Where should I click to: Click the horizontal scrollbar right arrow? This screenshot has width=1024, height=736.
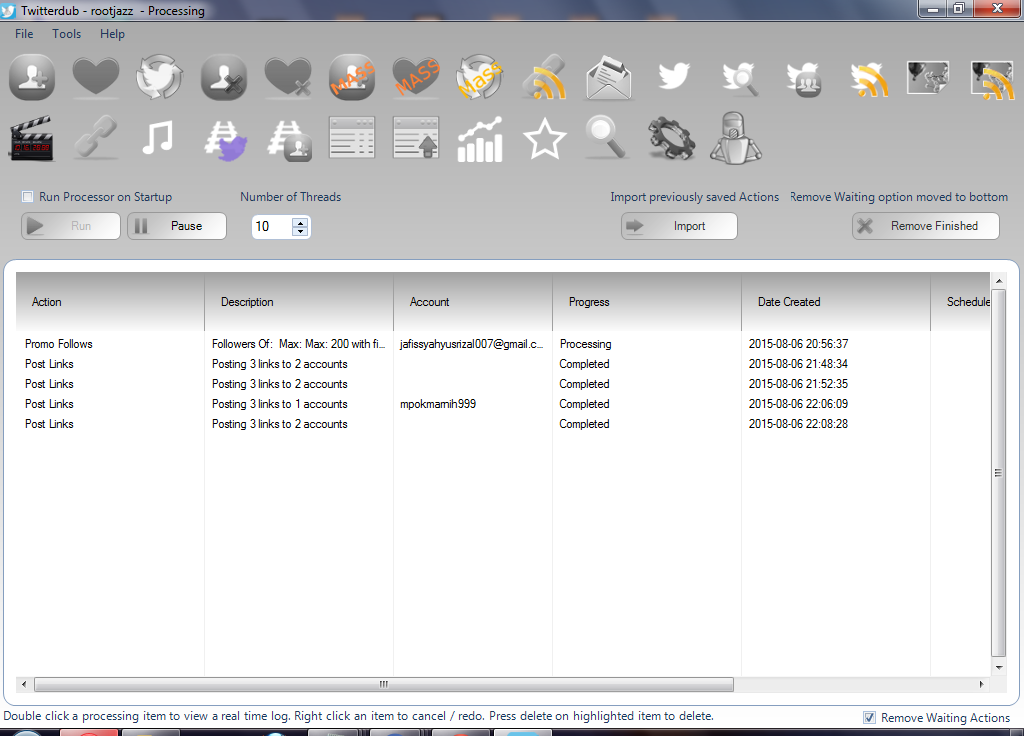[x=981, y=684]
